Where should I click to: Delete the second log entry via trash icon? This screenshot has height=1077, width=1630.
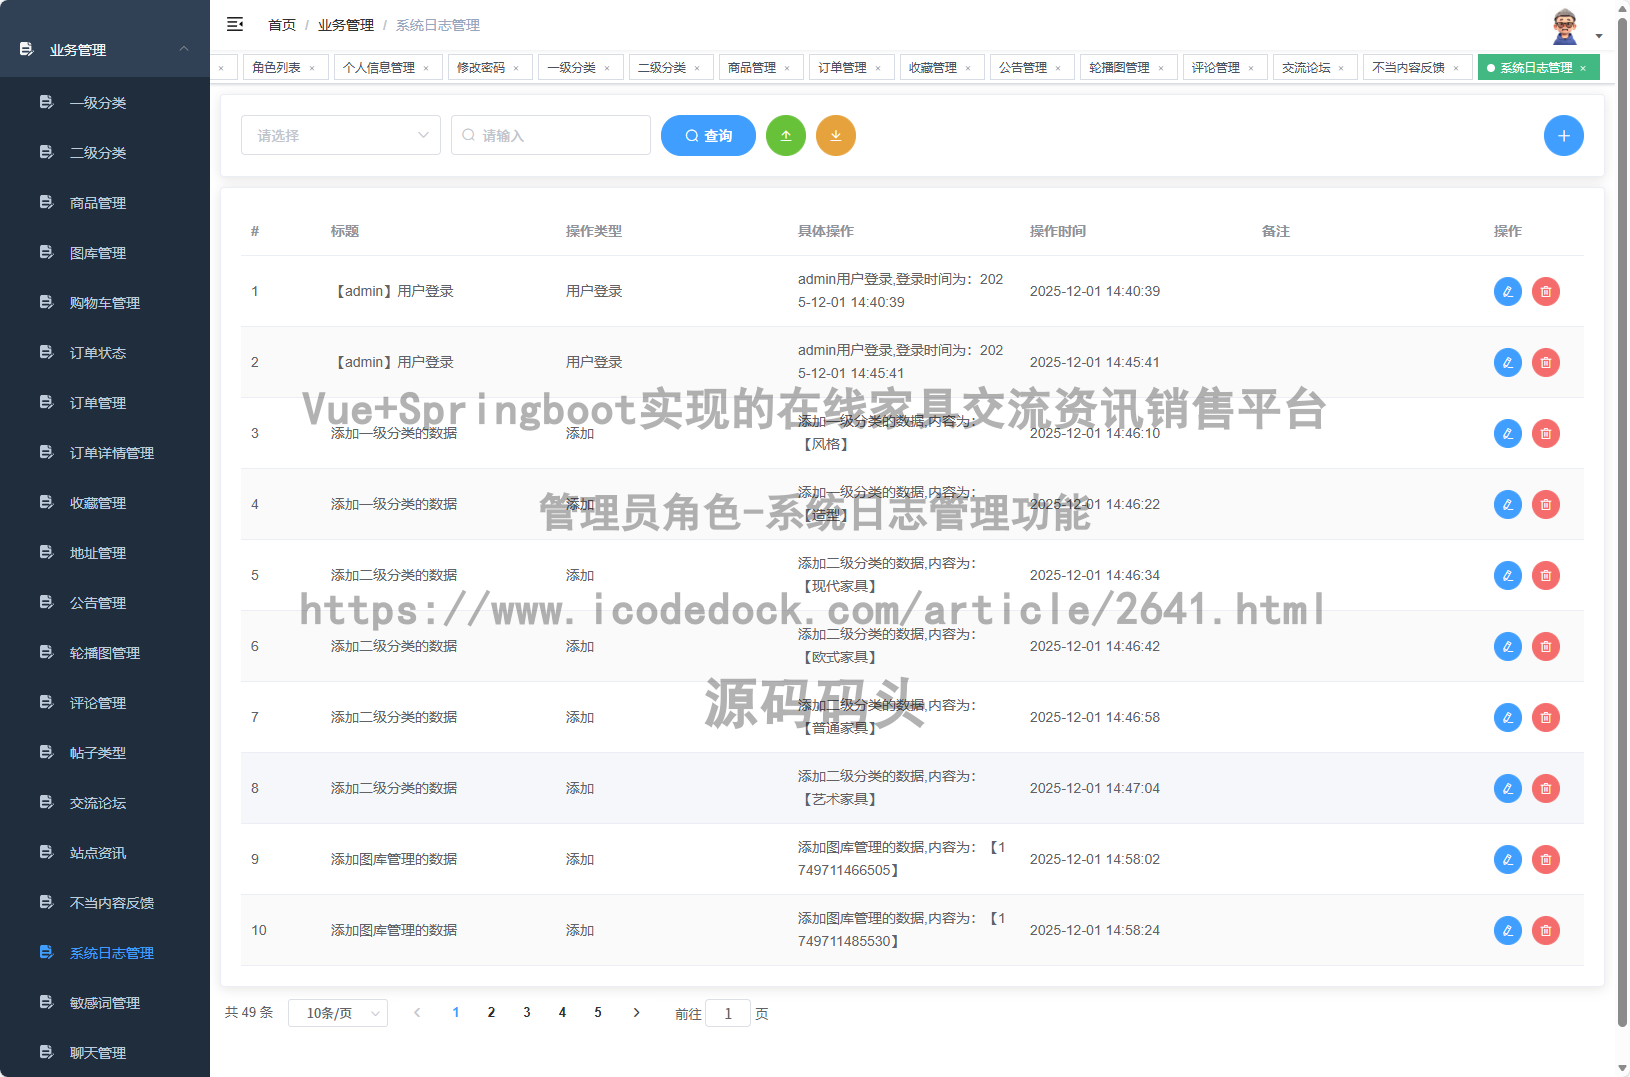(x=1545, y=362)
